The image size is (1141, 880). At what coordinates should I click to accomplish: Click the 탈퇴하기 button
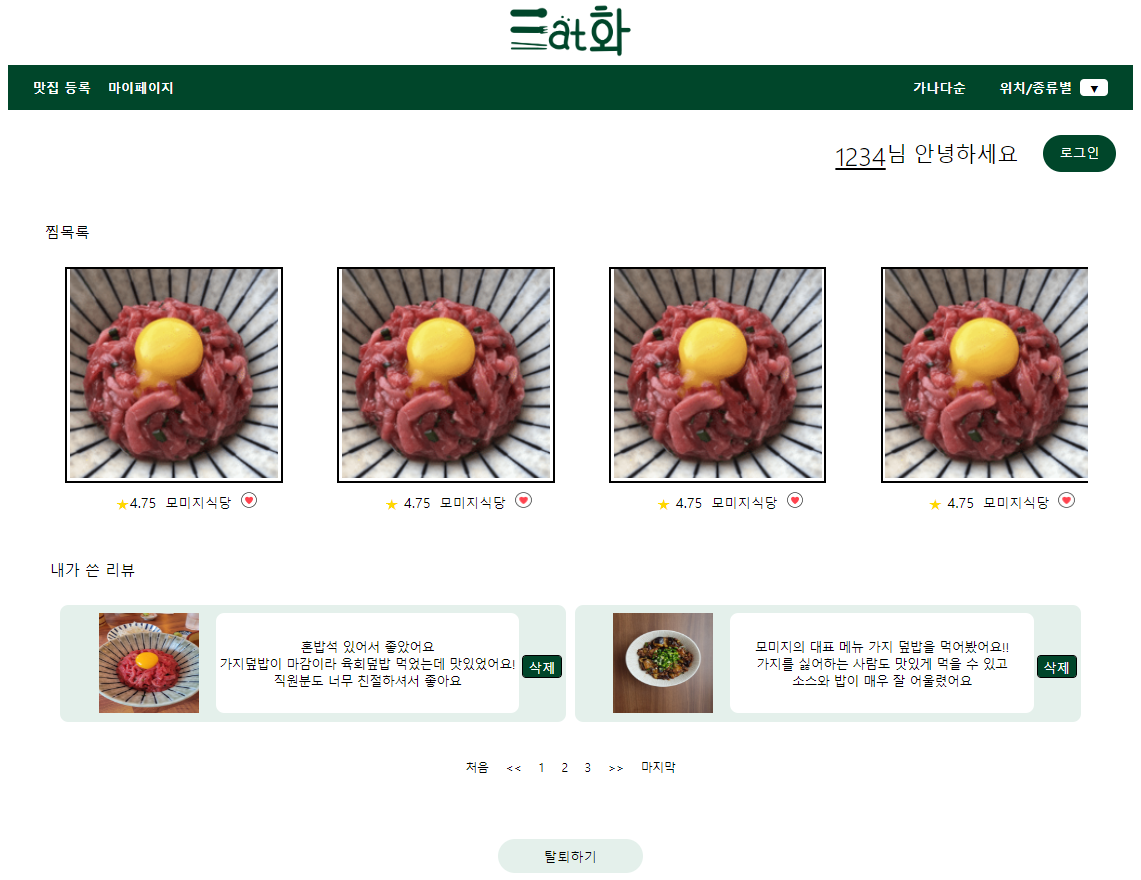[570, 856]
